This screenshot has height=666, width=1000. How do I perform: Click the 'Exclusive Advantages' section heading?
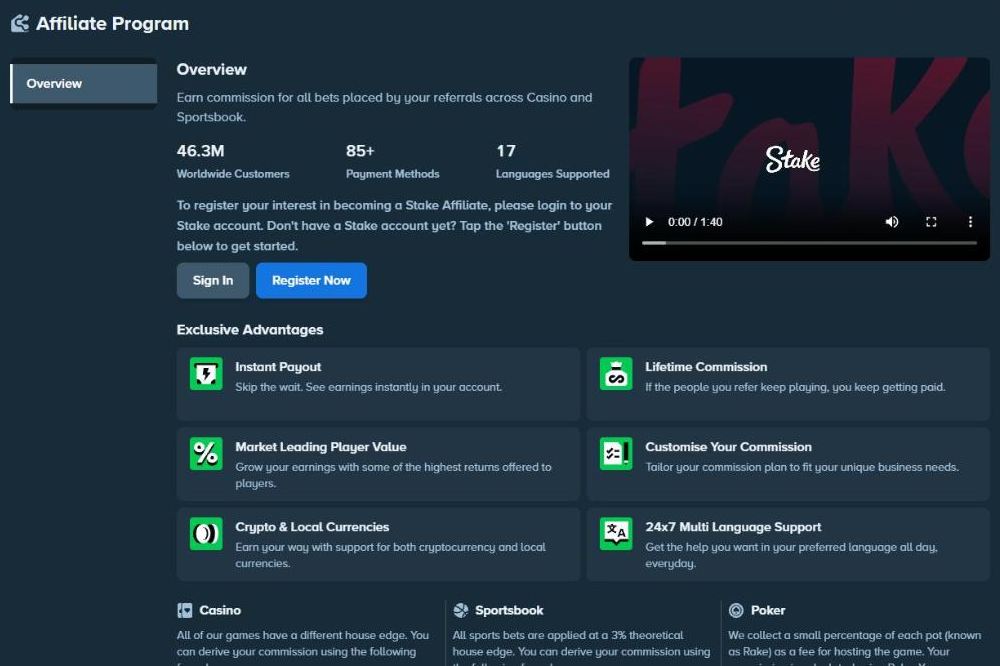[250, 330]
